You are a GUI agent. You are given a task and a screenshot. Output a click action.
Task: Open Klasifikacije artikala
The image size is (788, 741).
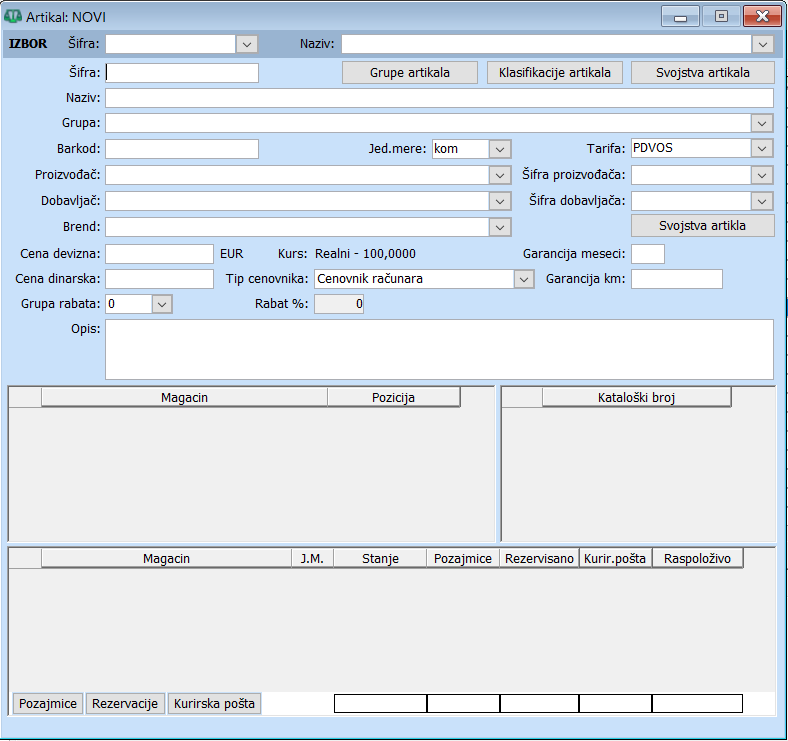coord(554,73)
